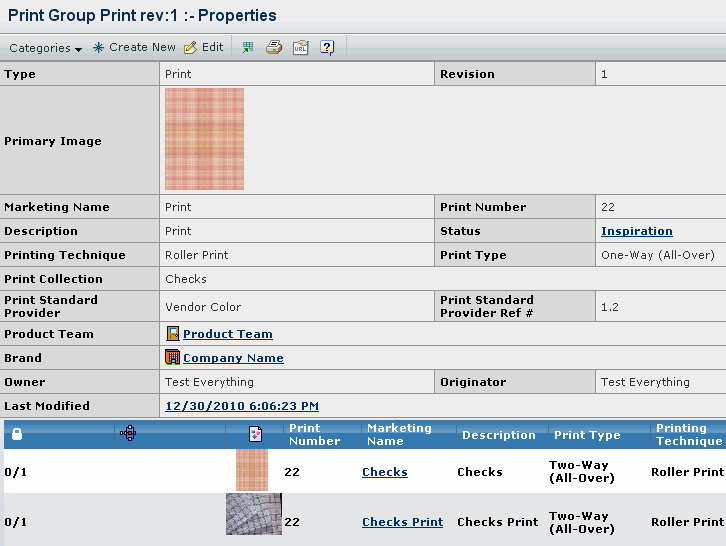Open the 12/30/2010 6:06:23 PM link
This screenshot has height=546, width=726.
click(x=242, y=406)
